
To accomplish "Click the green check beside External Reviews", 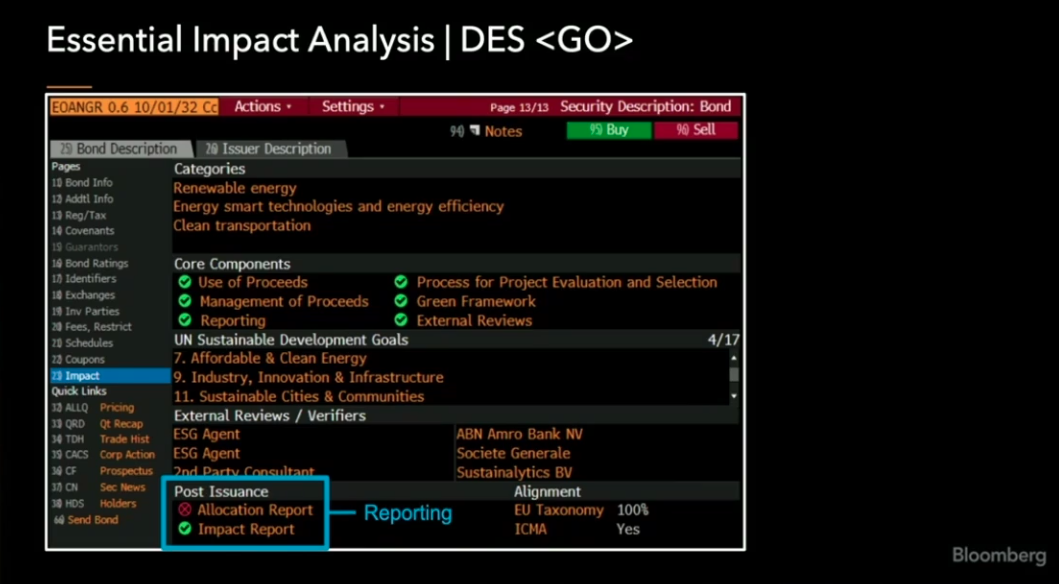I will pyautogui.click(x=401, y=321).
